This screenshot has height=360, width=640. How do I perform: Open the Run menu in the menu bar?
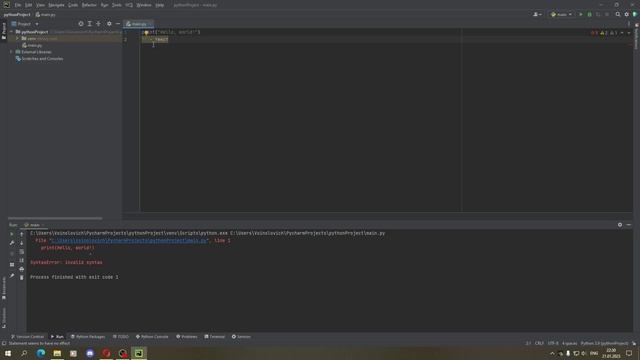click(x=104, y=5)
